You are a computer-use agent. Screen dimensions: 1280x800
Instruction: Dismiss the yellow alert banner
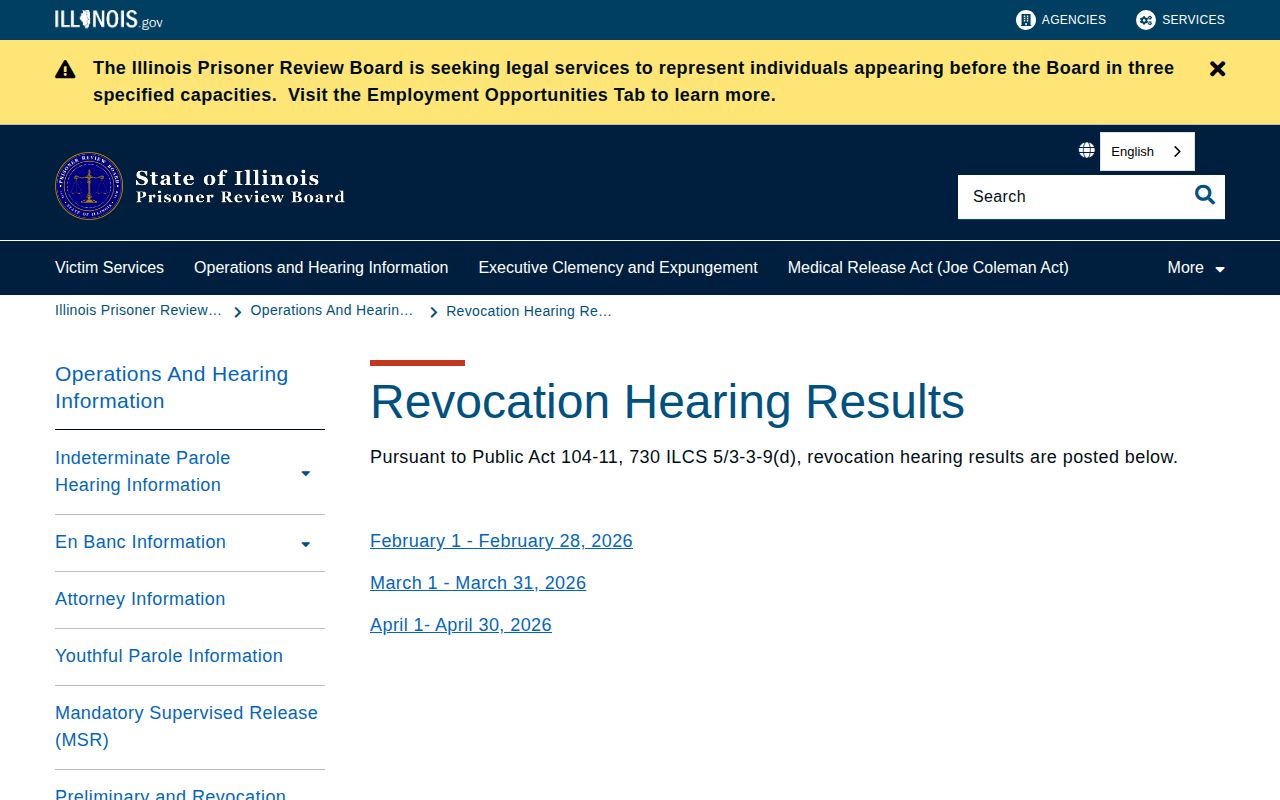tap(1217, 69)
